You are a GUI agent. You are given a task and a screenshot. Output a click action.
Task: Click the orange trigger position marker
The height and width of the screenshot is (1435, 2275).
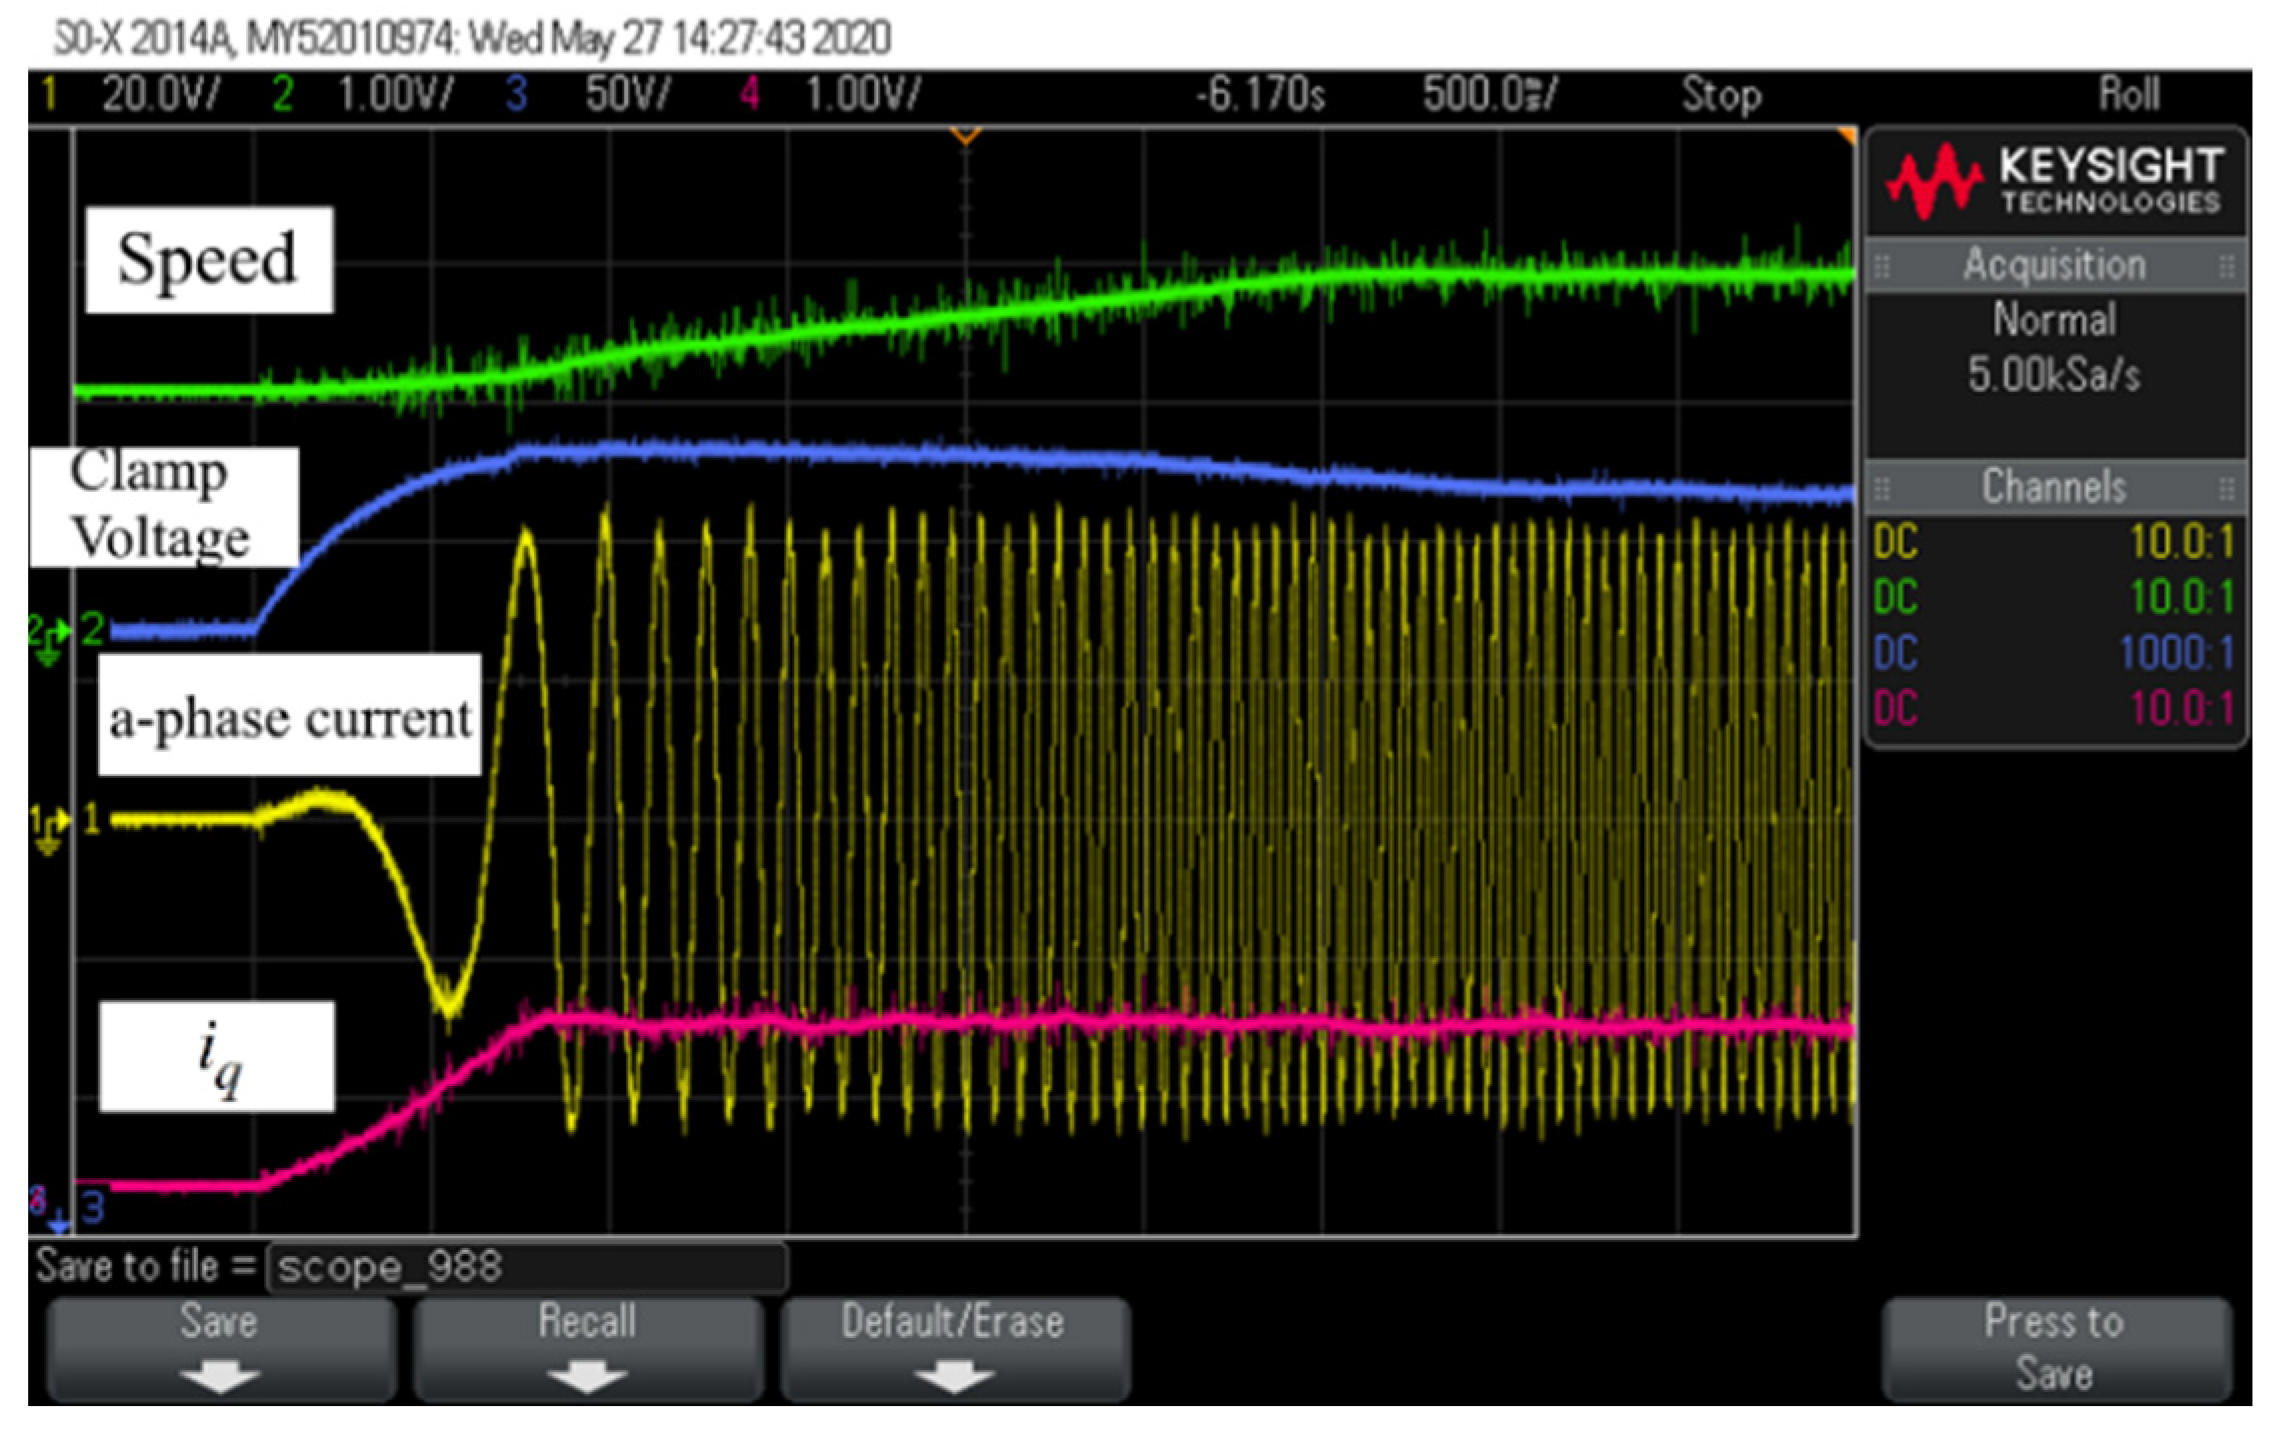click(964, 135)
